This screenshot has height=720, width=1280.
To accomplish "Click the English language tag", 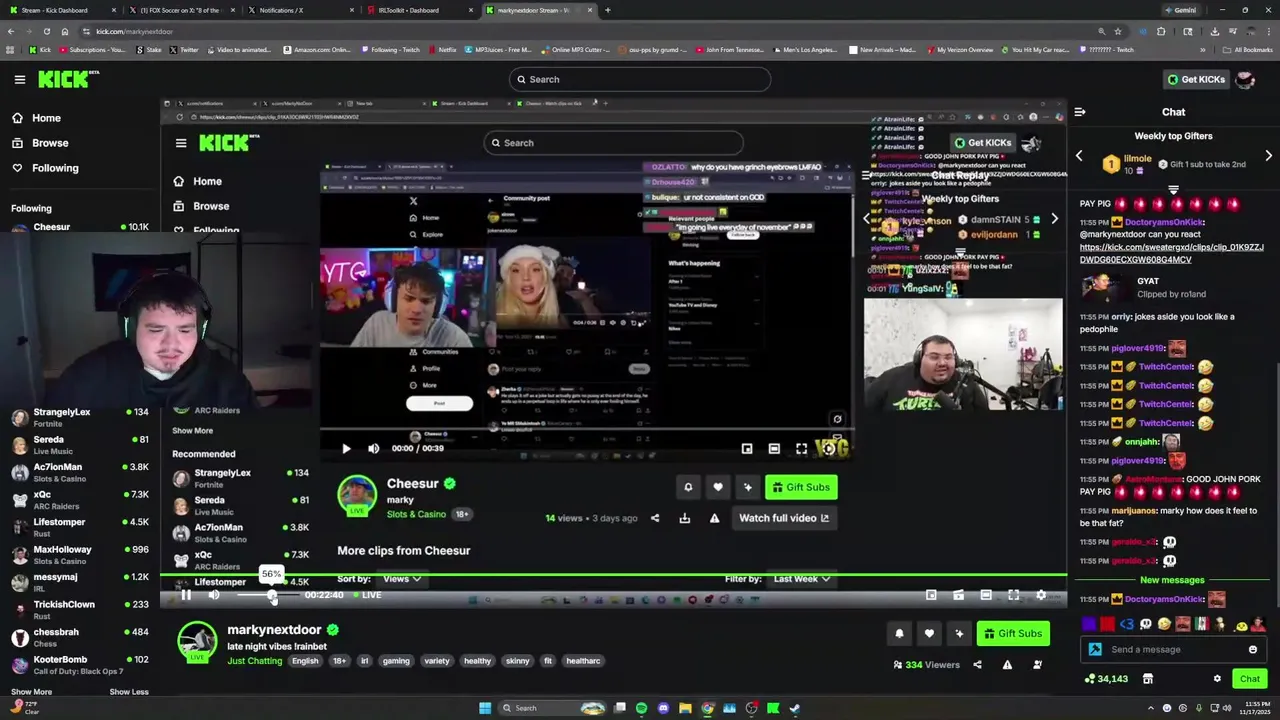I will click(305, 661).
